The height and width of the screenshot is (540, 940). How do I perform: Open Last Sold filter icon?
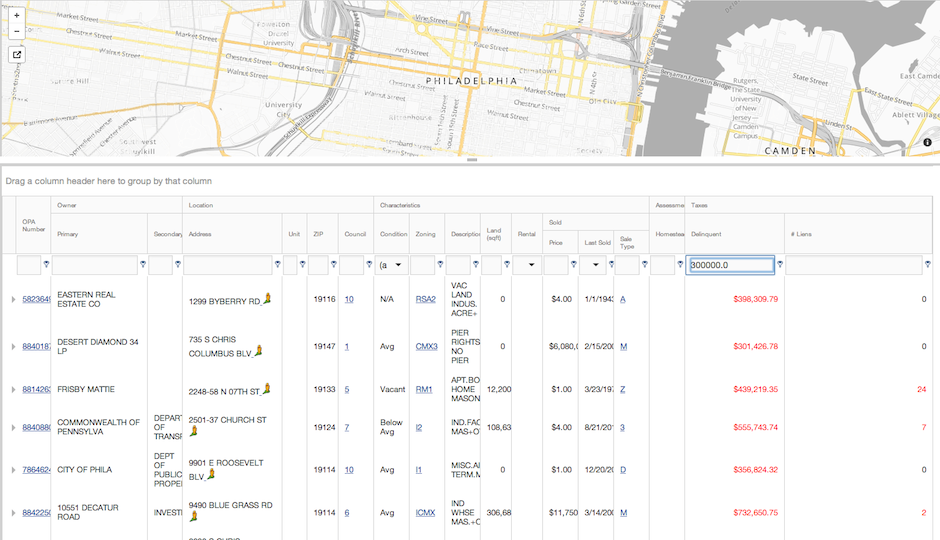point(611,264)
